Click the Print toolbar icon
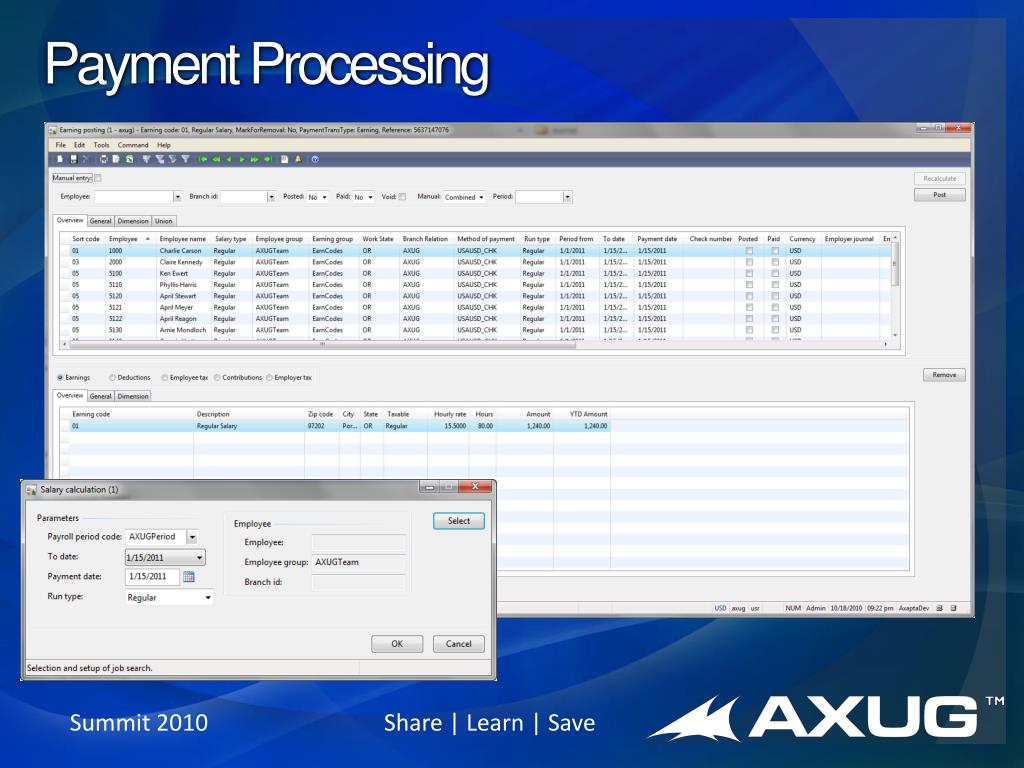The image size is (1024, 768). (103, 159)
